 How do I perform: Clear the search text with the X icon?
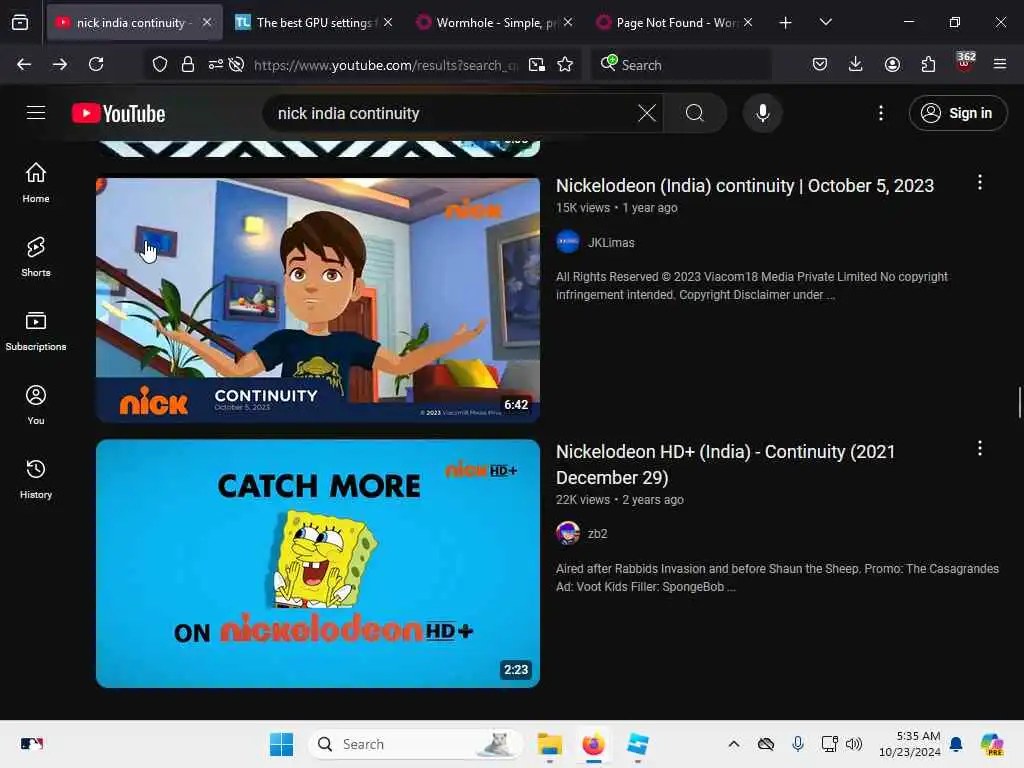[x=647, y=113]
